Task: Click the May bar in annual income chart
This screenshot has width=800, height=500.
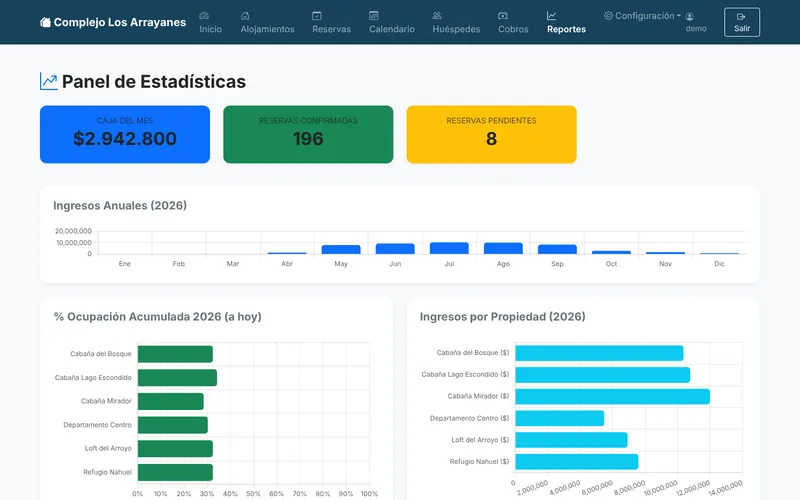Action: [x=341, y=249]
